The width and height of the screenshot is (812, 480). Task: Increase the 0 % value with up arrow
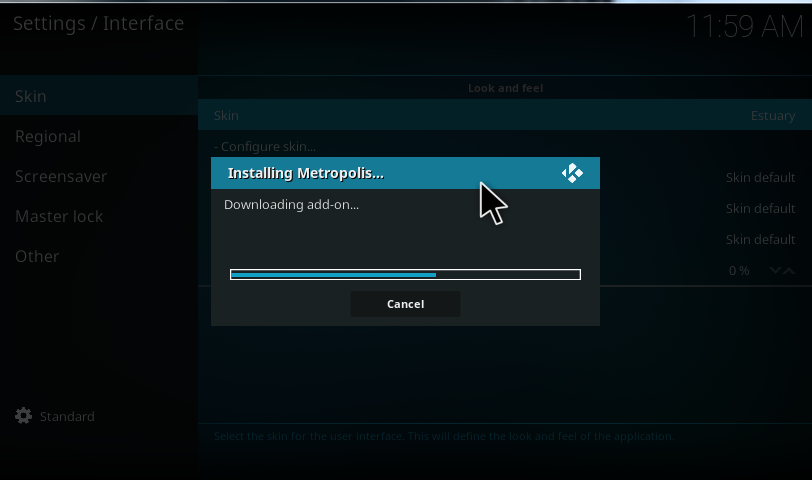point(789,270)
